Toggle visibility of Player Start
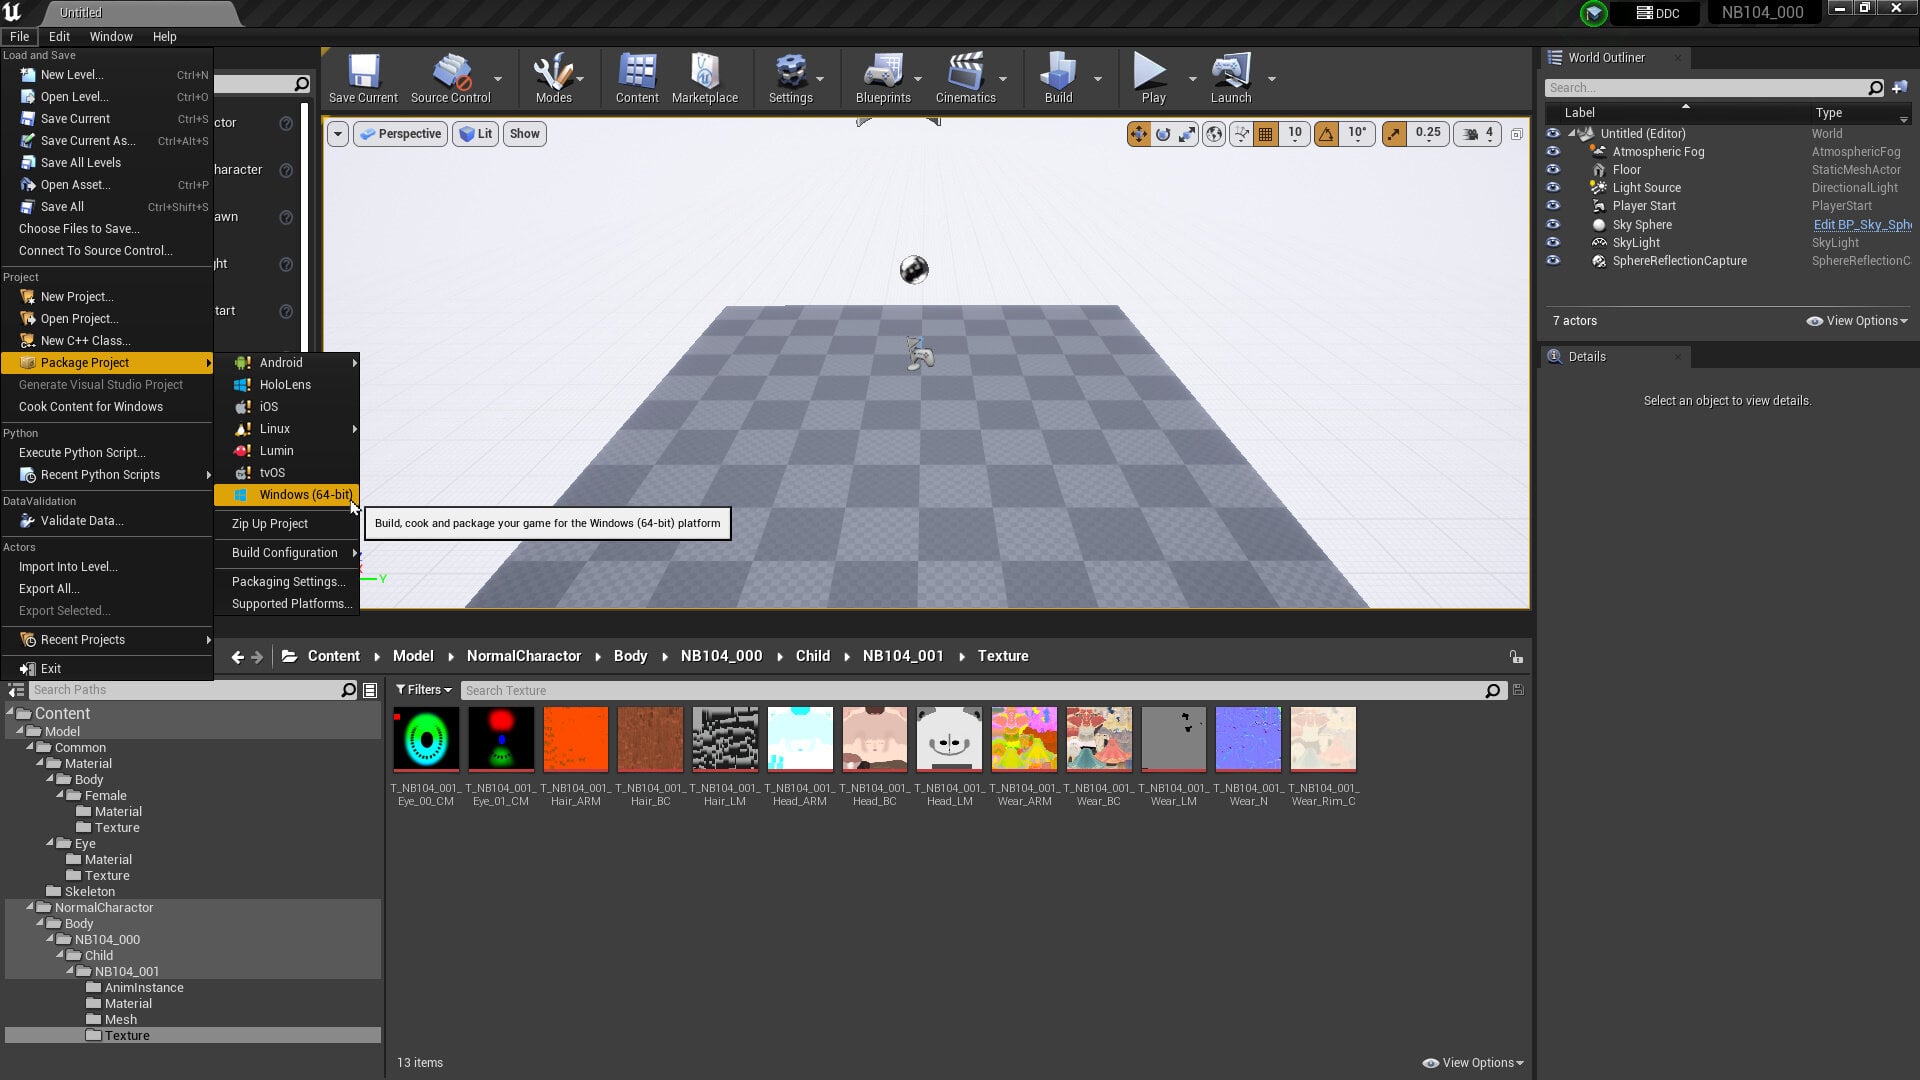Screen dimensions: 1920x1080 [x=1553, y=206]
